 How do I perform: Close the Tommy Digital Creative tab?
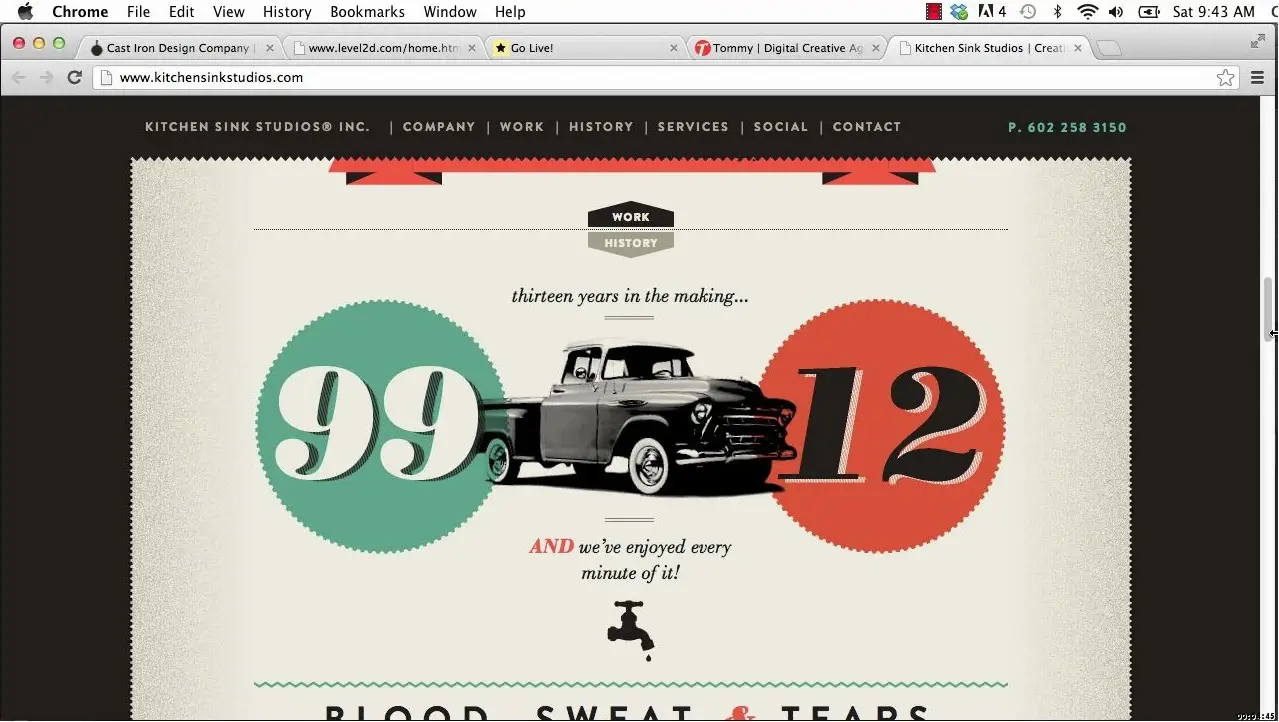876,48
